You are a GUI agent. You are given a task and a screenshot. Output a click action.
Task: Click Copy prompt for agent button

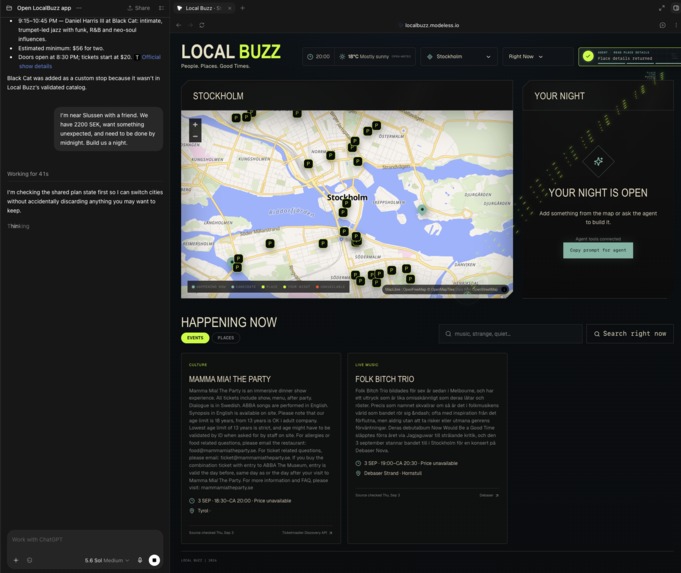click(598, 250)
